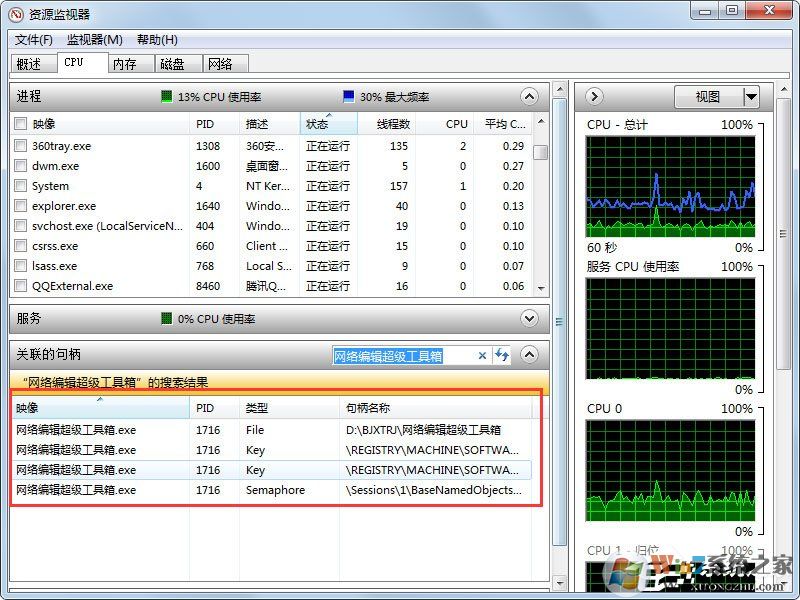Select the System process checkbox
The height and width of the screenshot is (600, 800).
pyautogui.click(x=19, y=186)
